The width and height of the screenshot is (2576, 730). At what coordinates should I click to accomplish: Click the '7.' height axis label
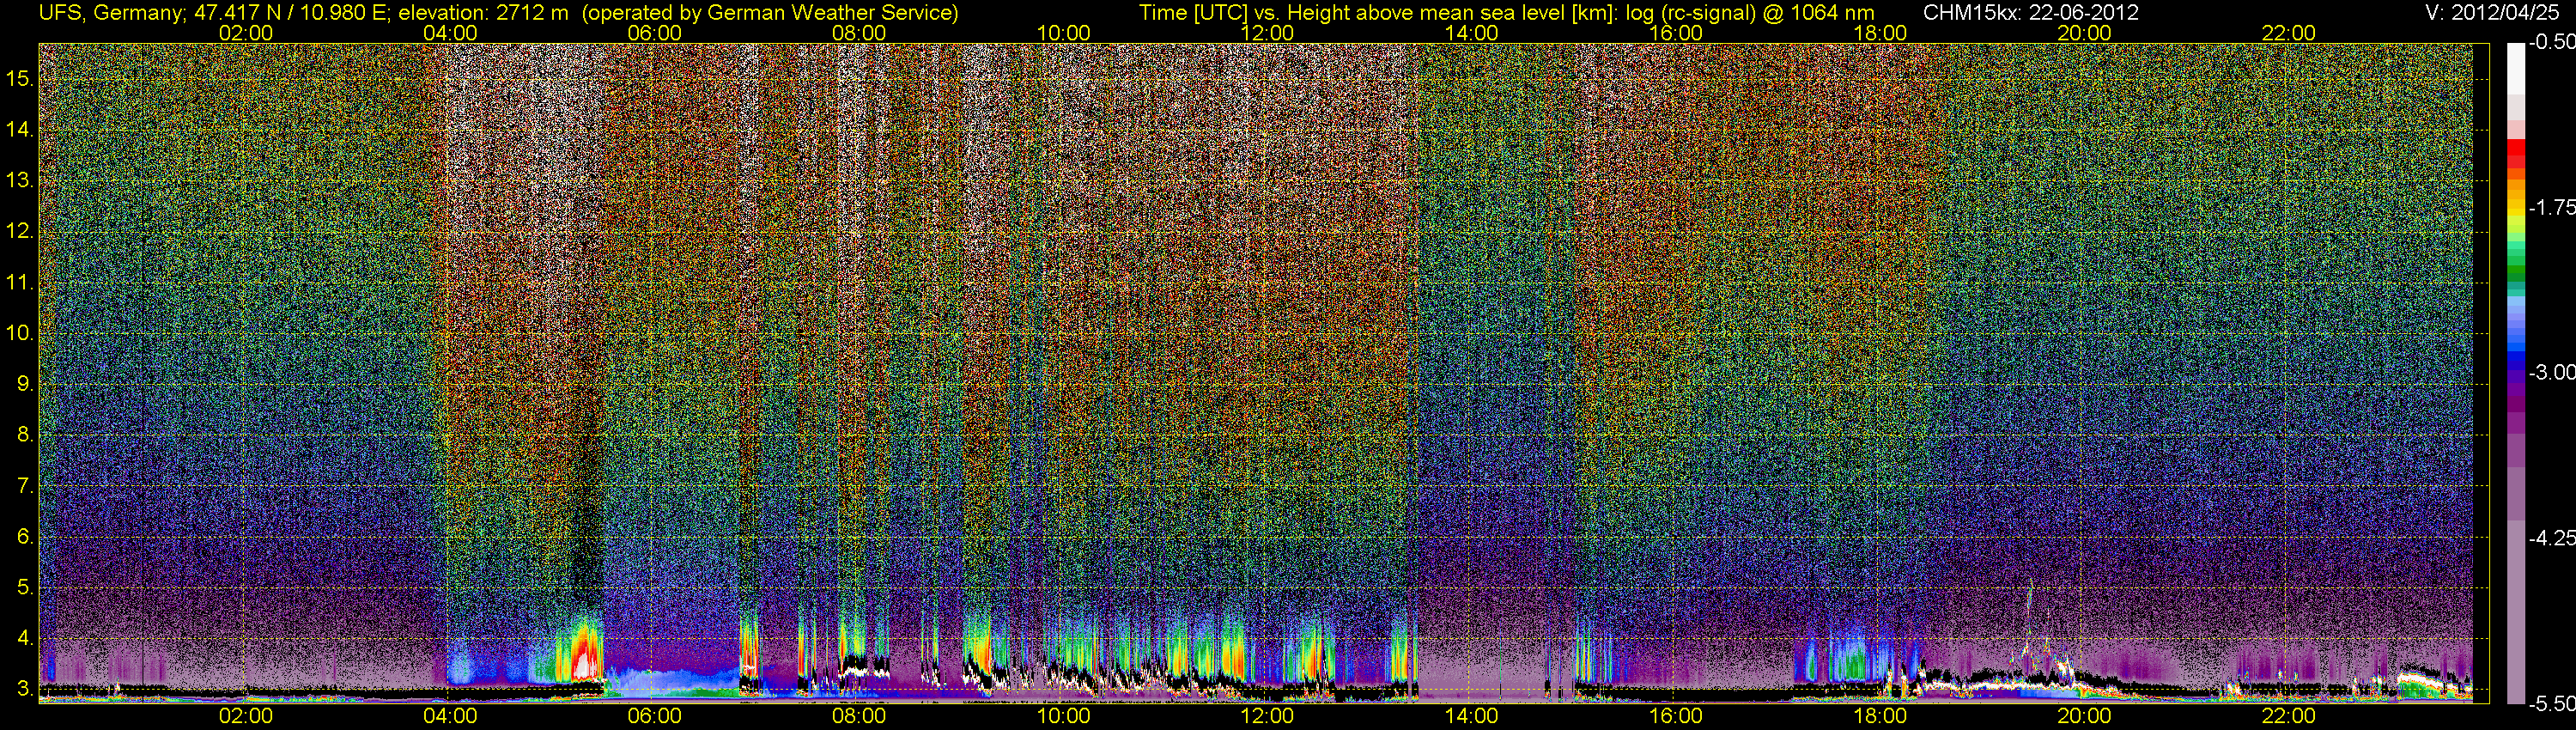tap(25, 486)
